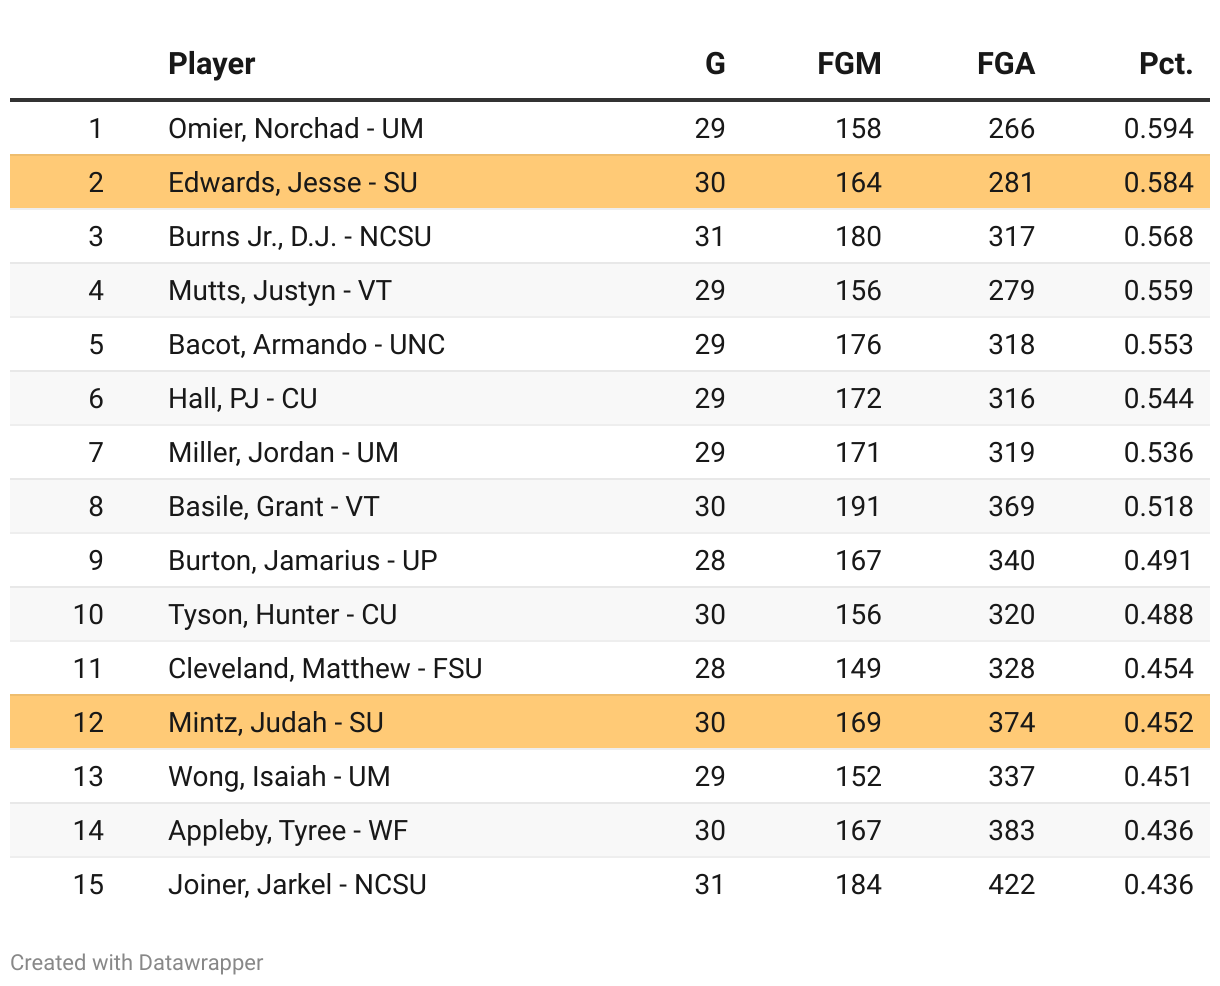Click the 0.594 percentage cell
The image size is (1220, 986).
coord(1158,129)
